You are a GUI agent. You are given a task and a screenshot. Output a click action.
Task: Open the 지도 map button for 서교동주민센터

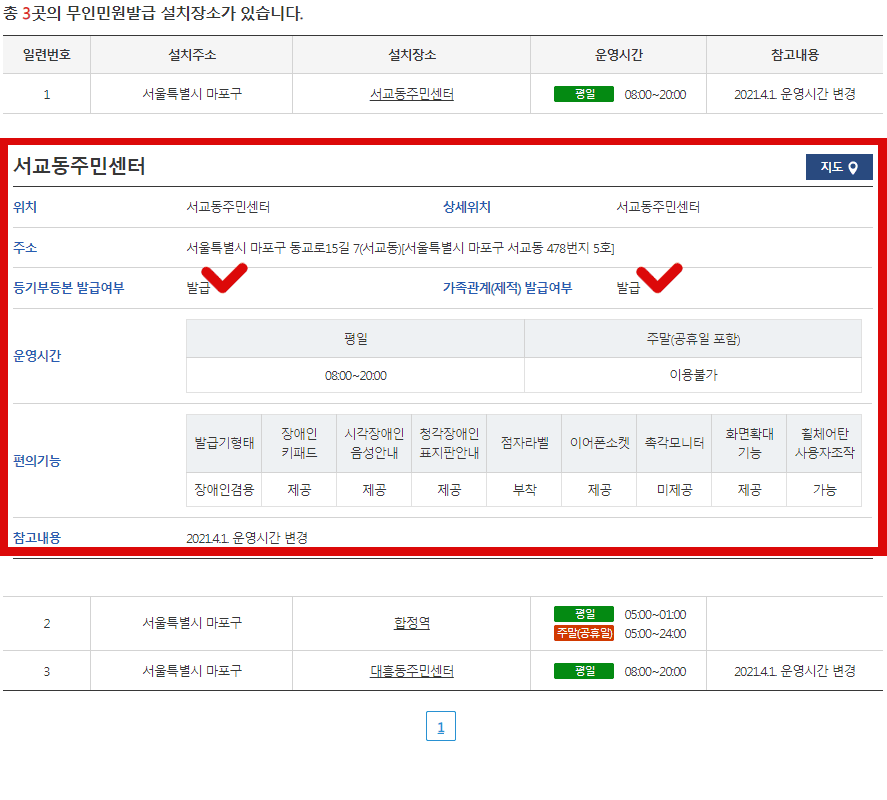[840, 167]
